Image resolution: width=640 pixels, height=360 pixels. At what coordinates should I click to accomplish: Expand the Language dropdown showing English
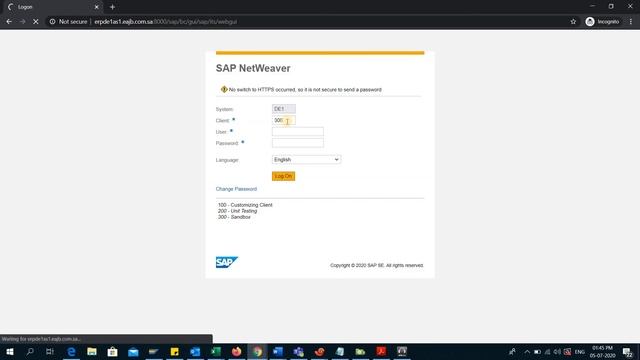306,160
